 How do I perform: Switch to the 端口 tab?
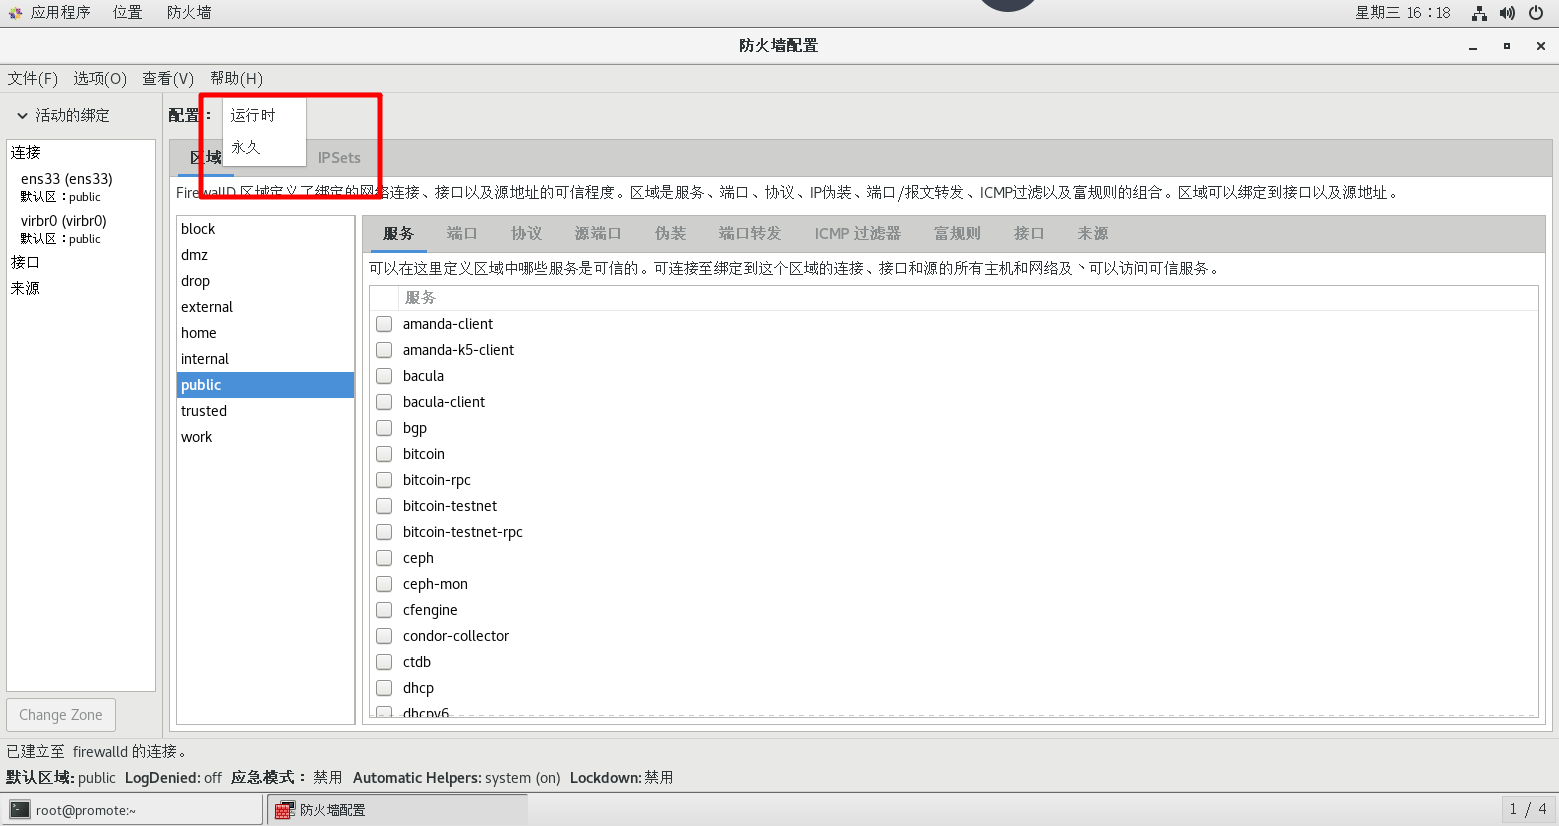(x=461, y=233)
